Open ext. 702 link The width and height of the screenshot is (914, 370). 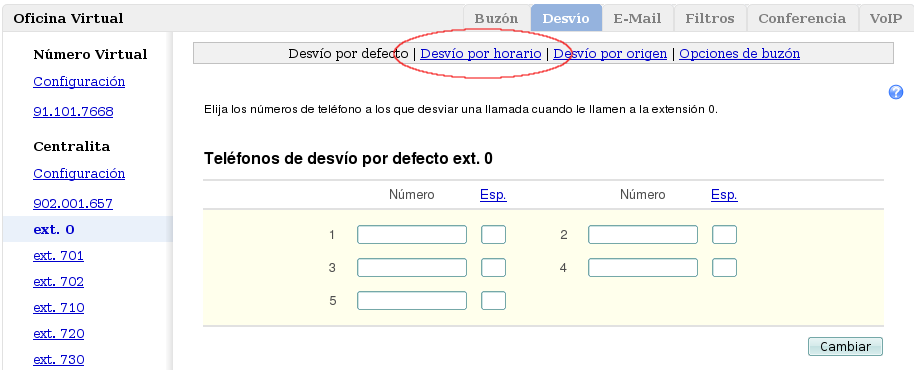58,282
